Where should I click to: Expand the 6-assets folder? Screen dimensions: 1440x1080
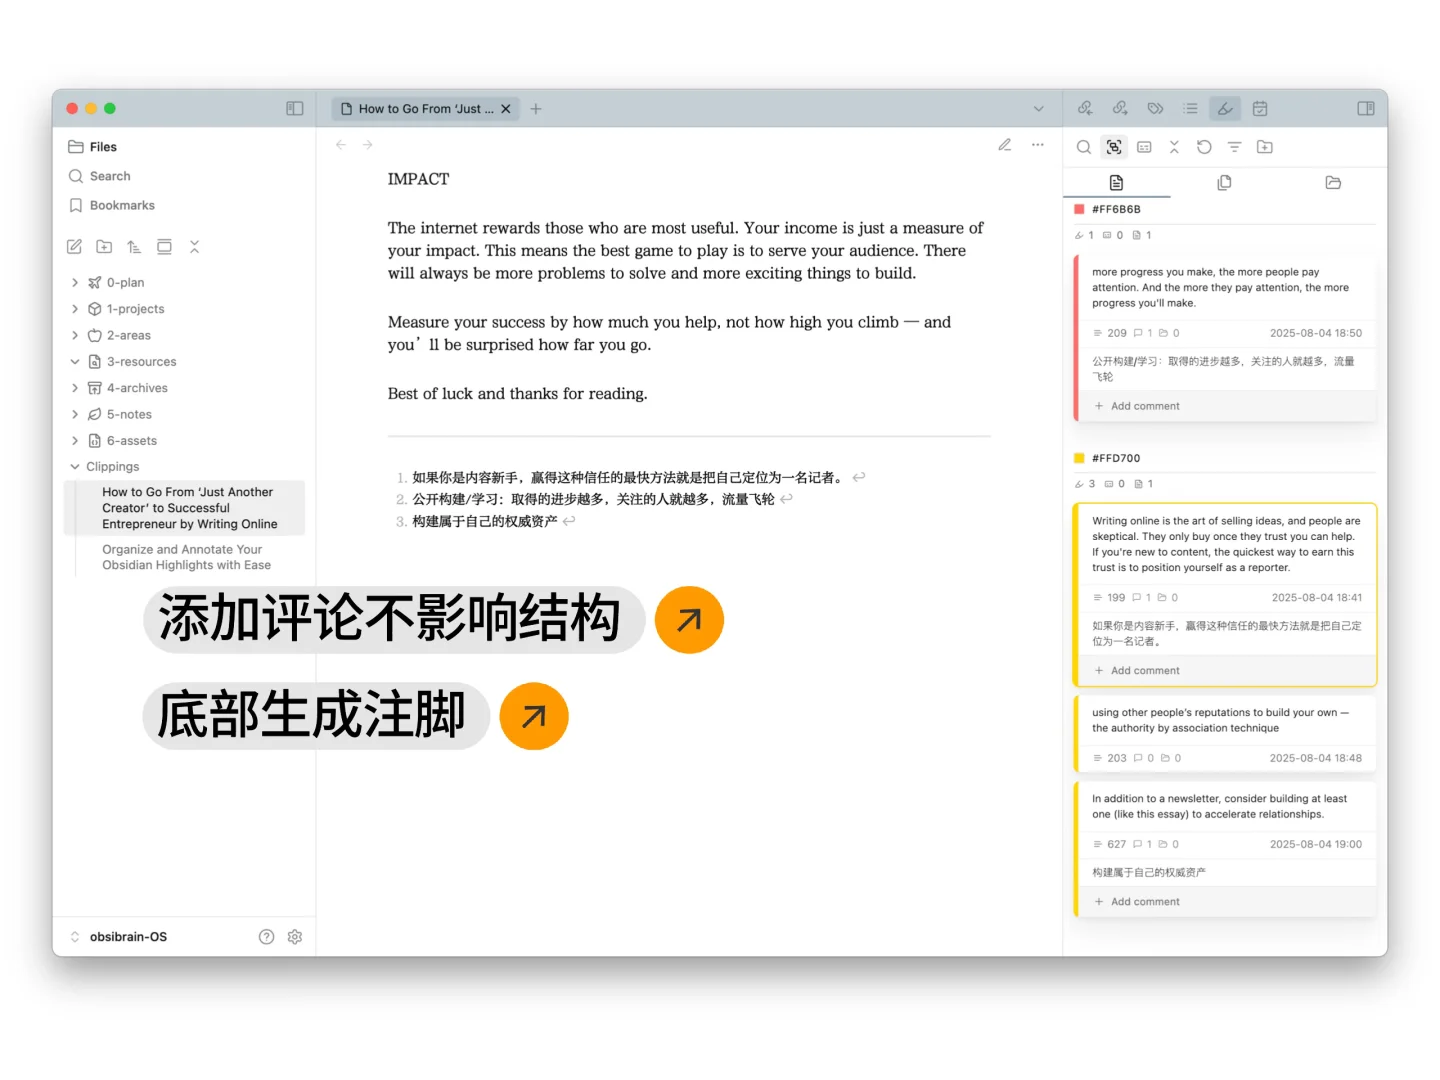(x=75, y=441)
